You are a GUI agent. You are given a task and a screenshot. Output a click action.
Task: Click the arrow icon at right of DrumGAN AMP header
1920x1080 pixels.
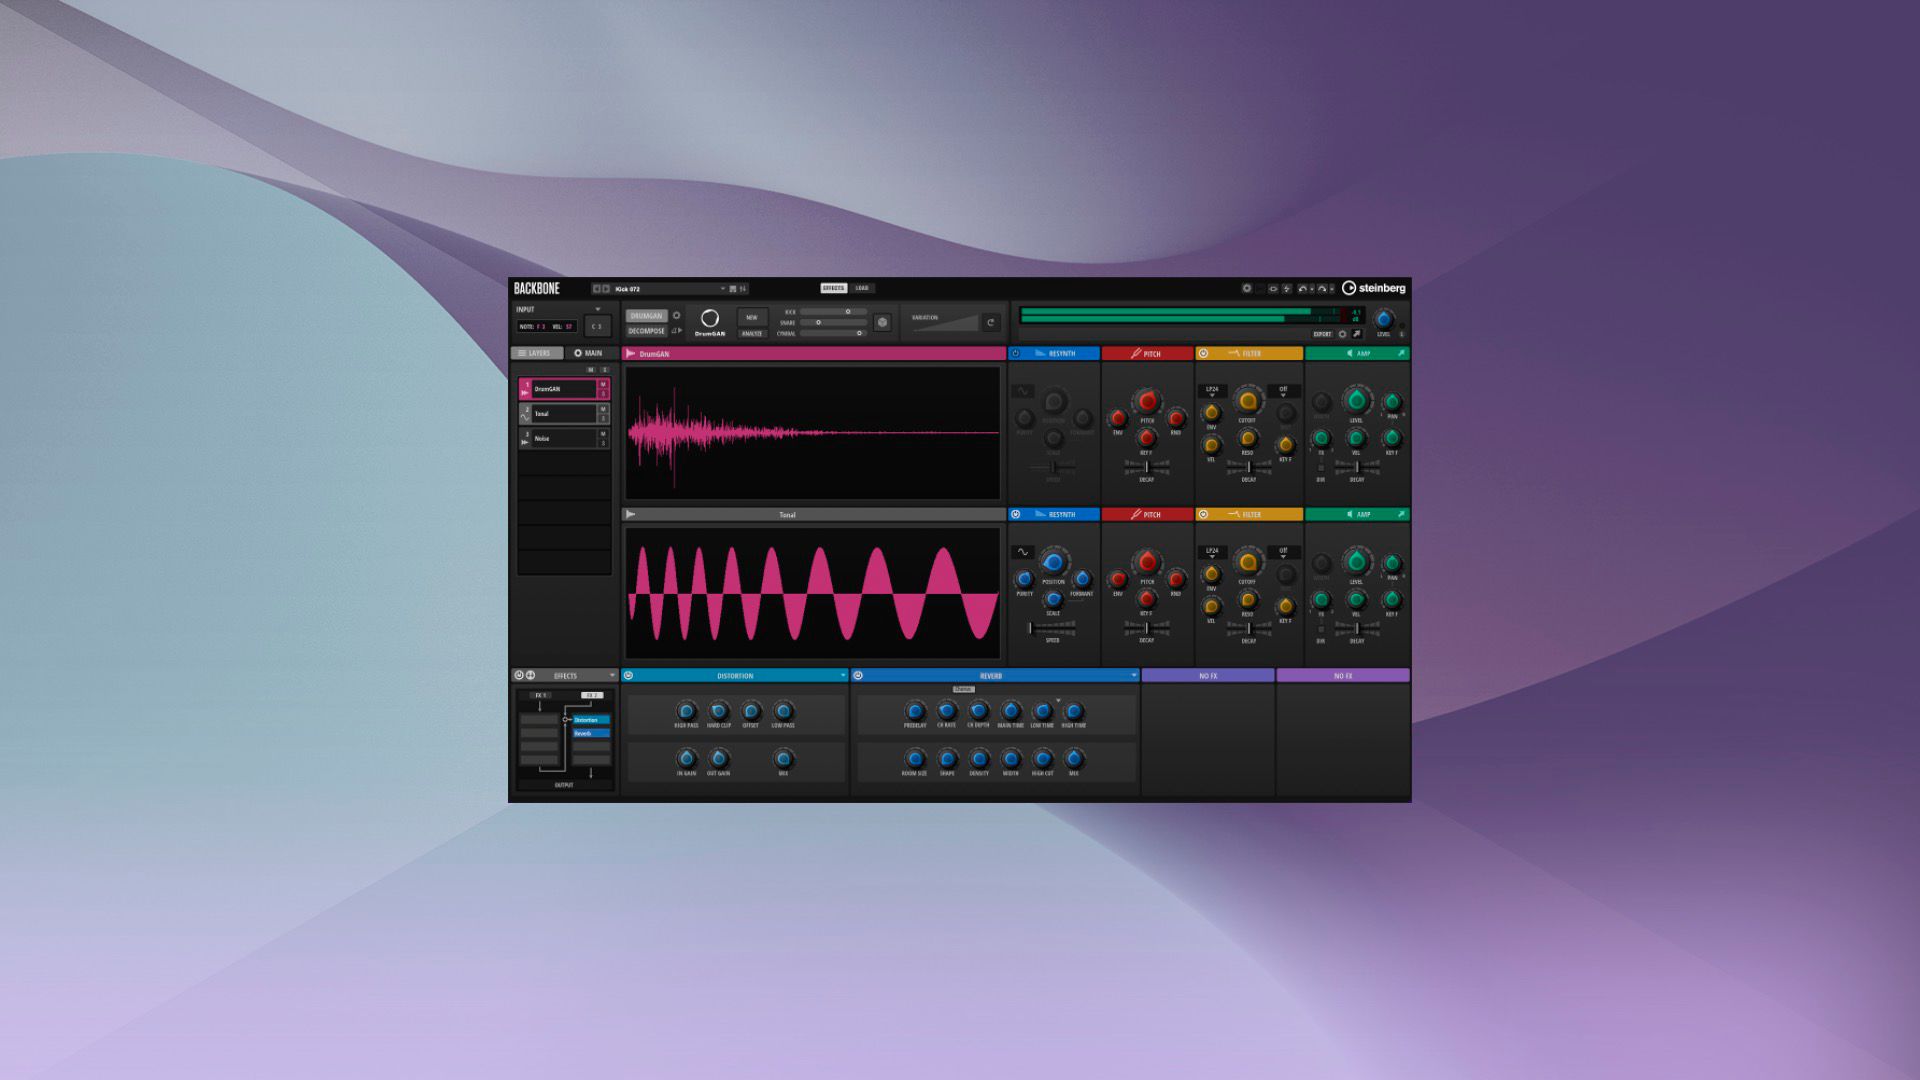1401,354
